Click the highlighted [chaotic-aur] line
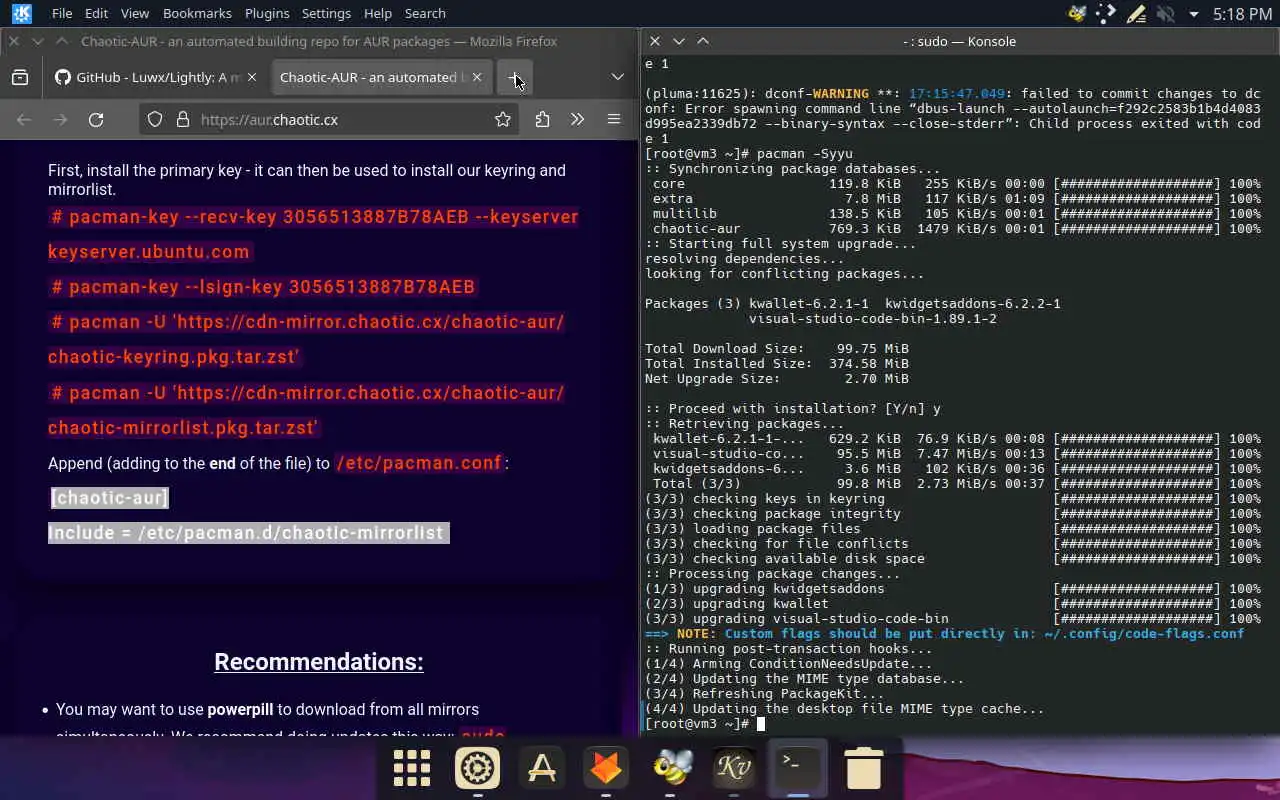Image resolution: width=1280 pixels, height=800 pixels. pos(110,498)
